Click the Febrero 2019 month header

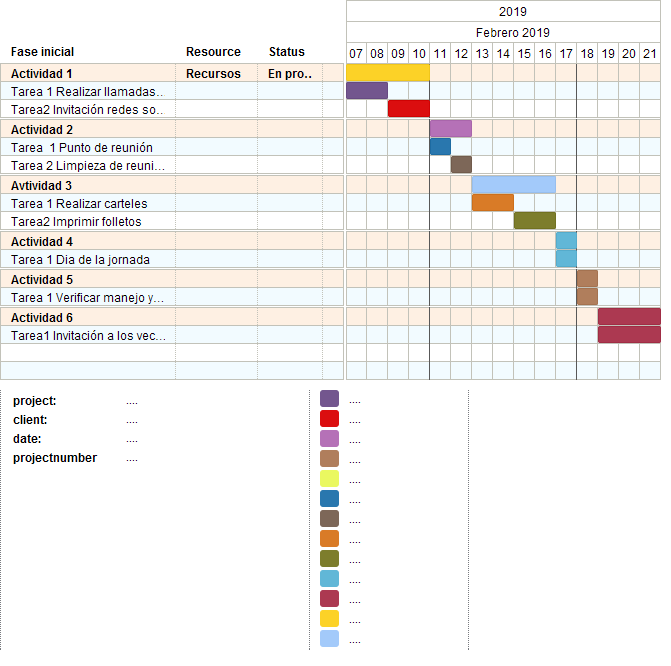[512, 32]
